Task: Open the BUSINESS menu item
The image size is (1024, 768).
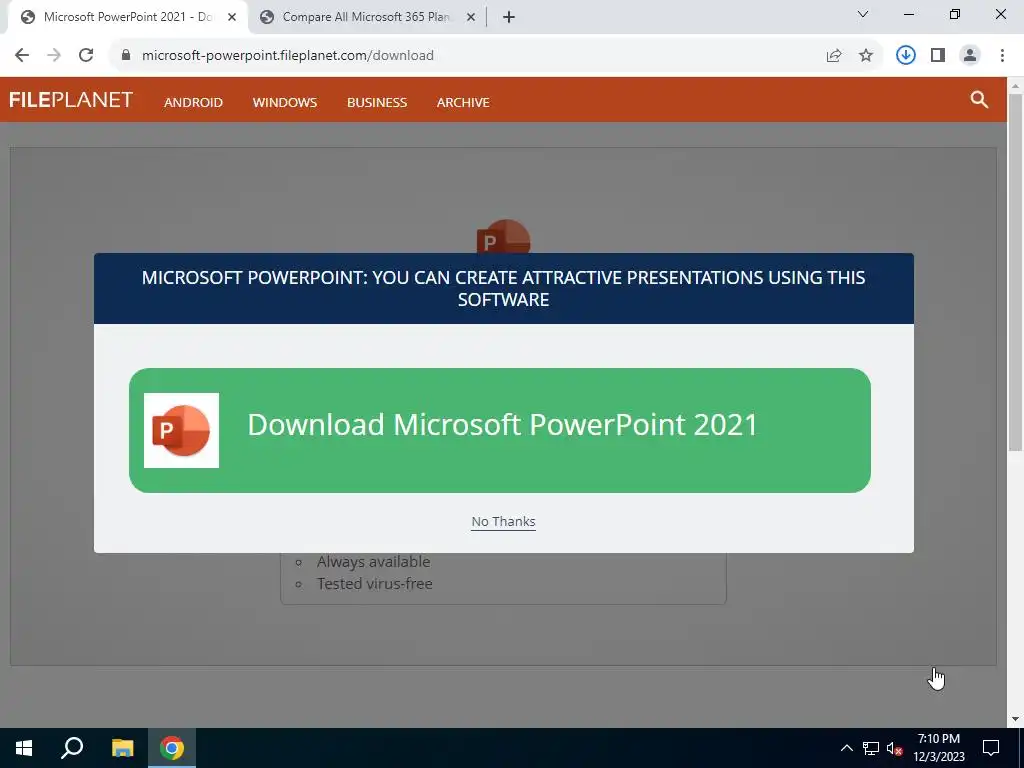Action: (x=377, y=103)
